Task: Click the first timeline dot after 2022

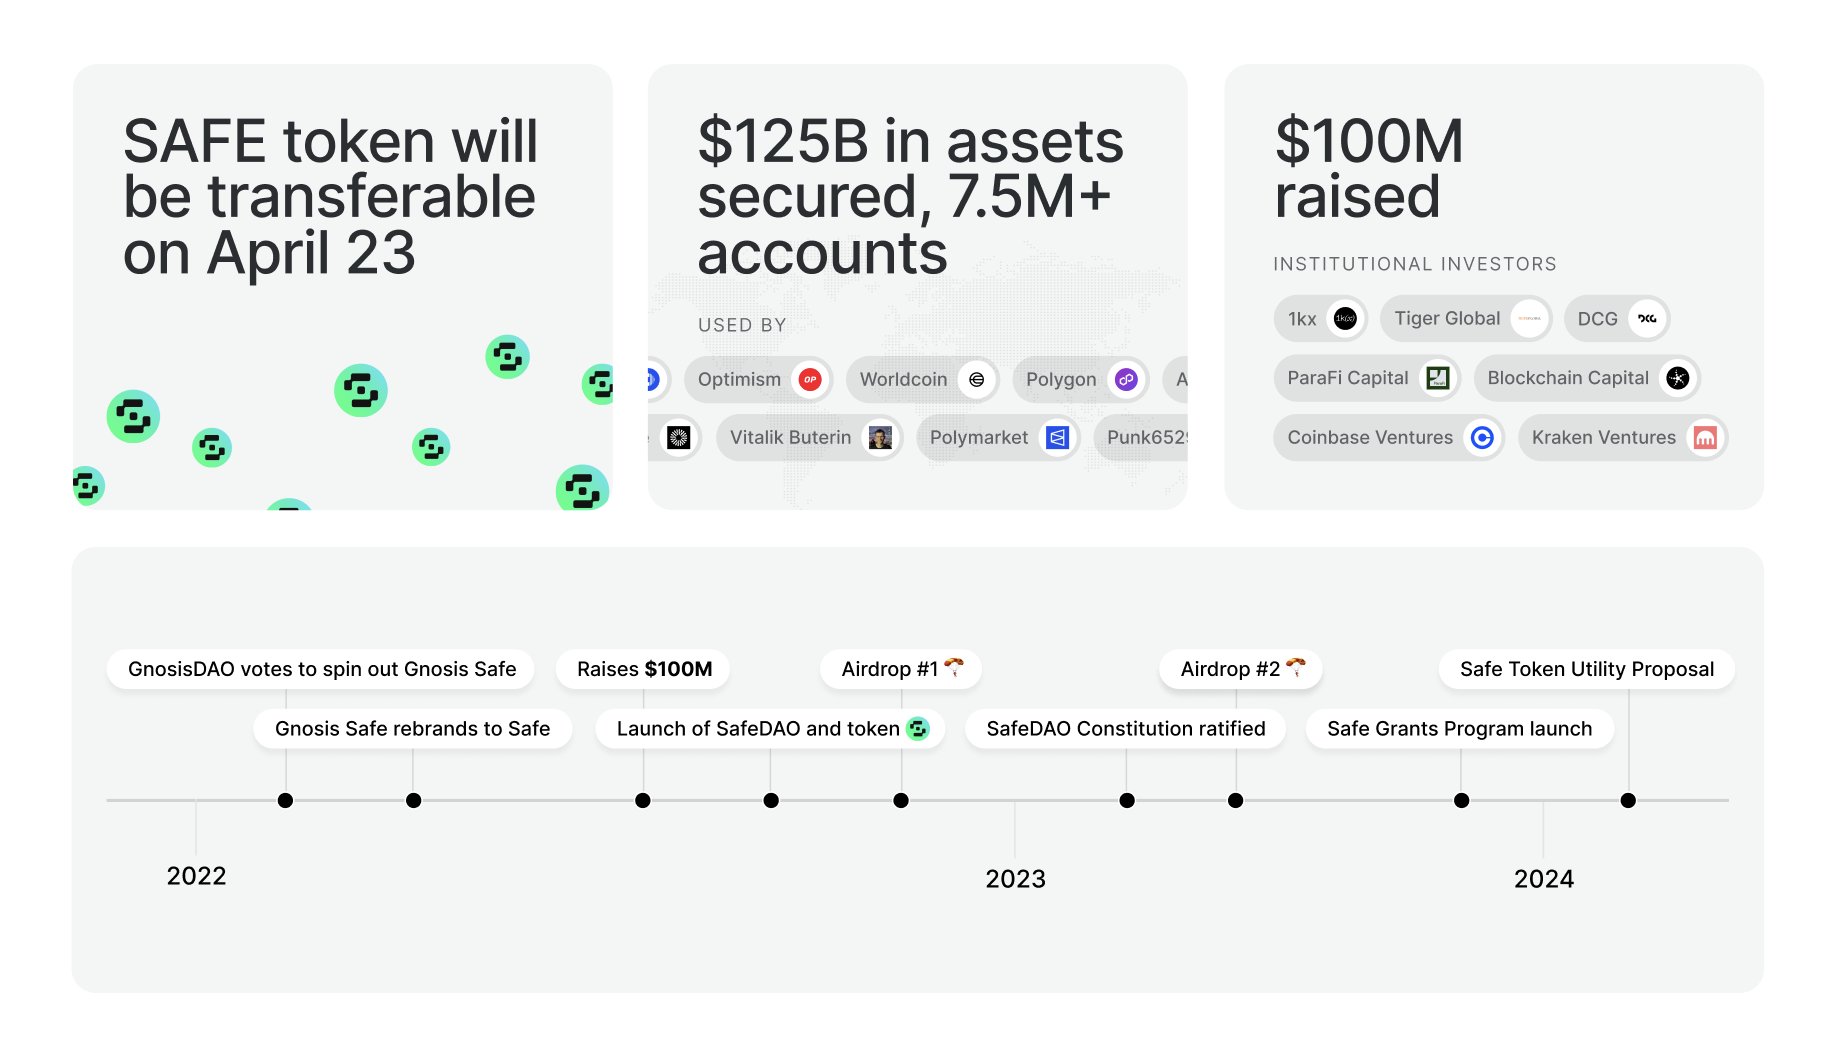Action: (285, 800)
